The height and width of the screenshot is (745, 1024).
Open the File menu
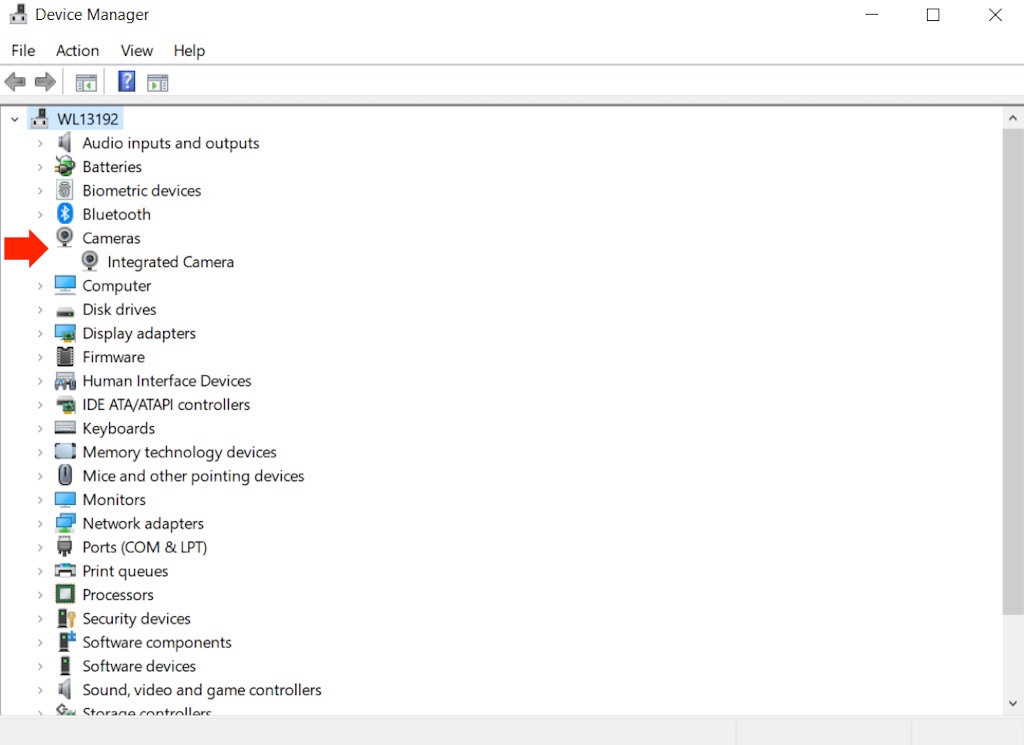coord(24,50)
